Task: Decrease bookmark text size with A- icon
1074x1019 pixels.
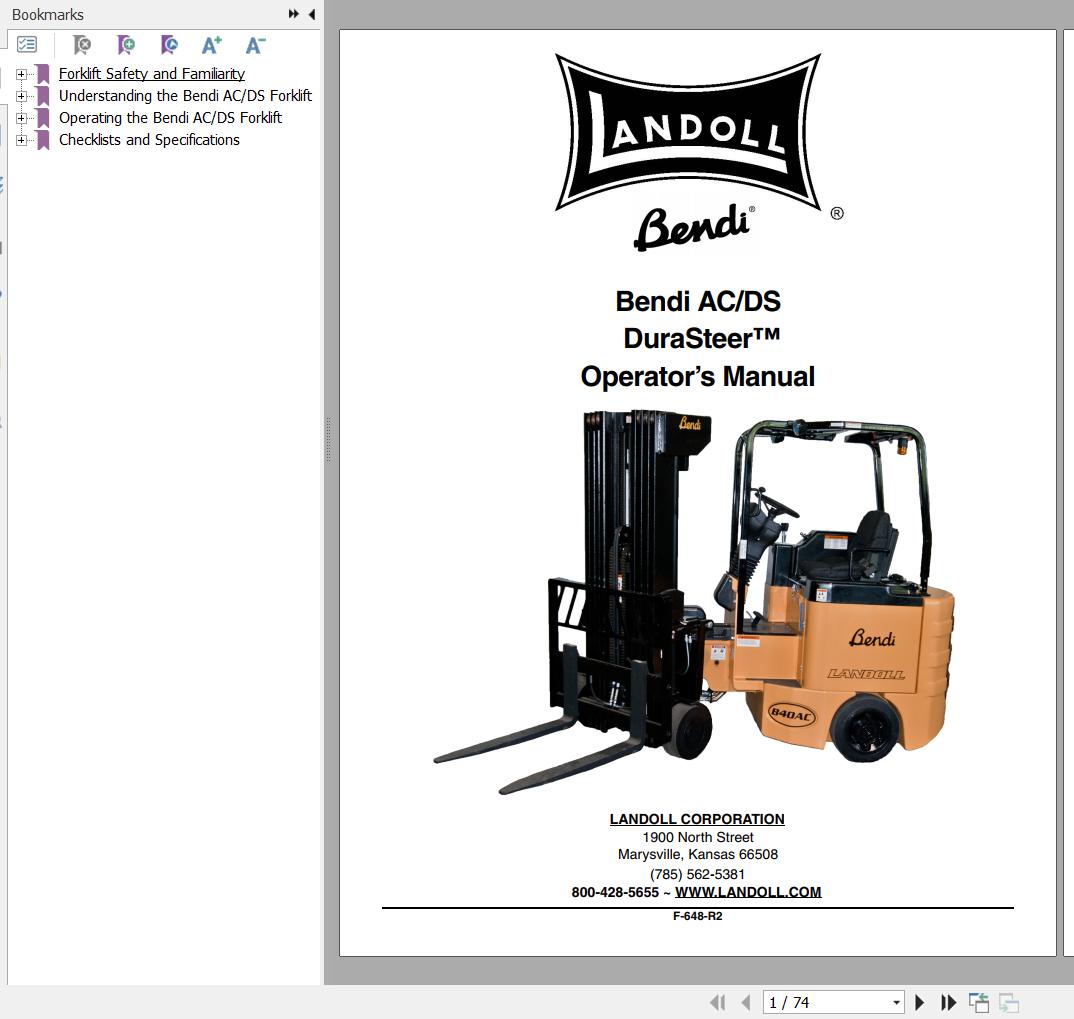Action: click(x=255, y=45)
